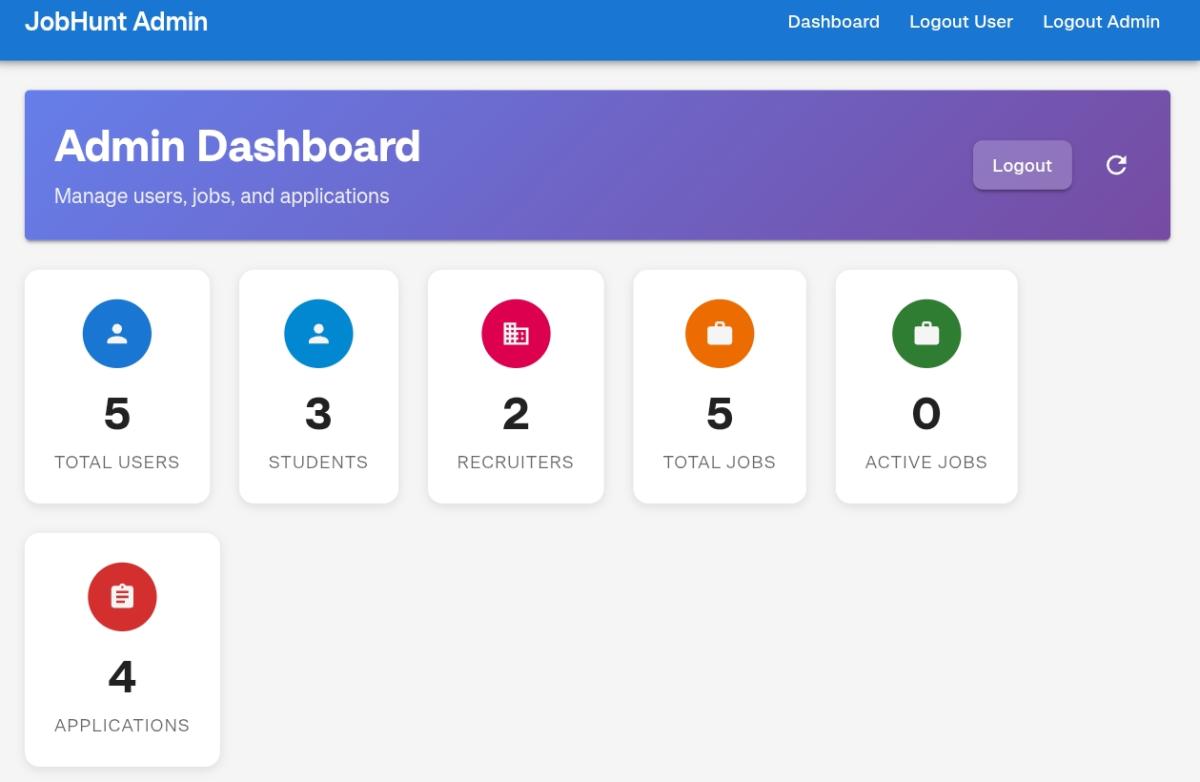
Task: Click the TOTAL JOBS label
Action: tap(719, 462)
